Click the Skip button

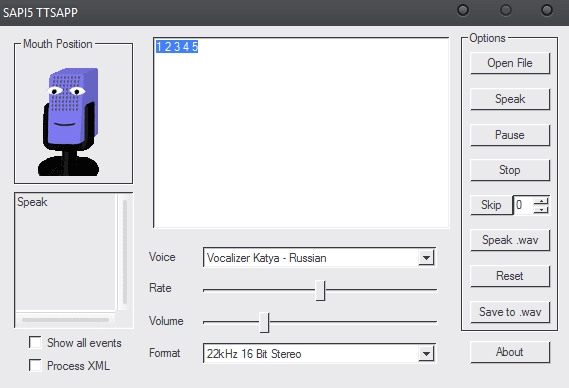pos(491,205)
